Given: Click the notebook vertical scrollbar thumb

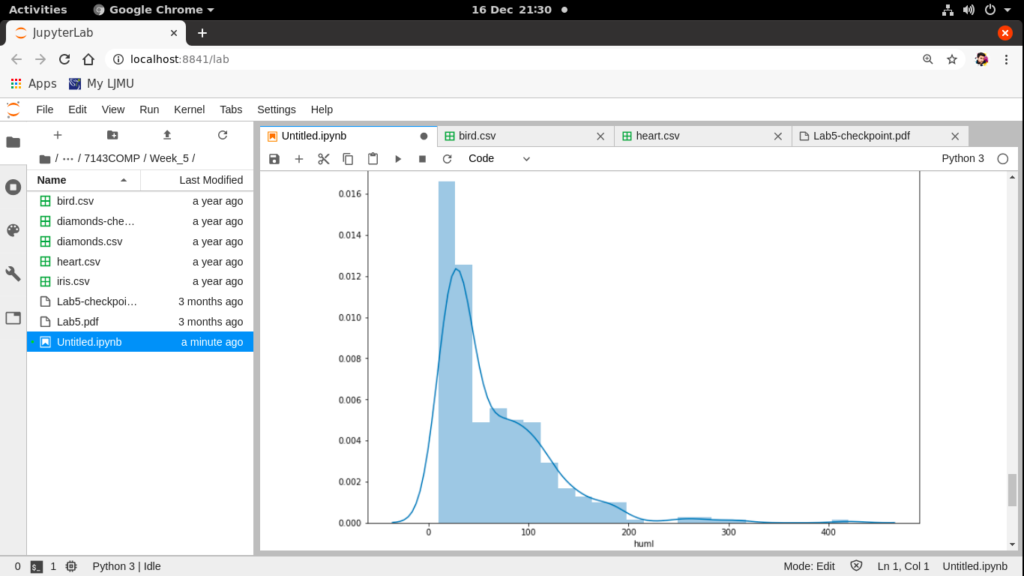Looking at the screenshot, I should (1012, 490).
